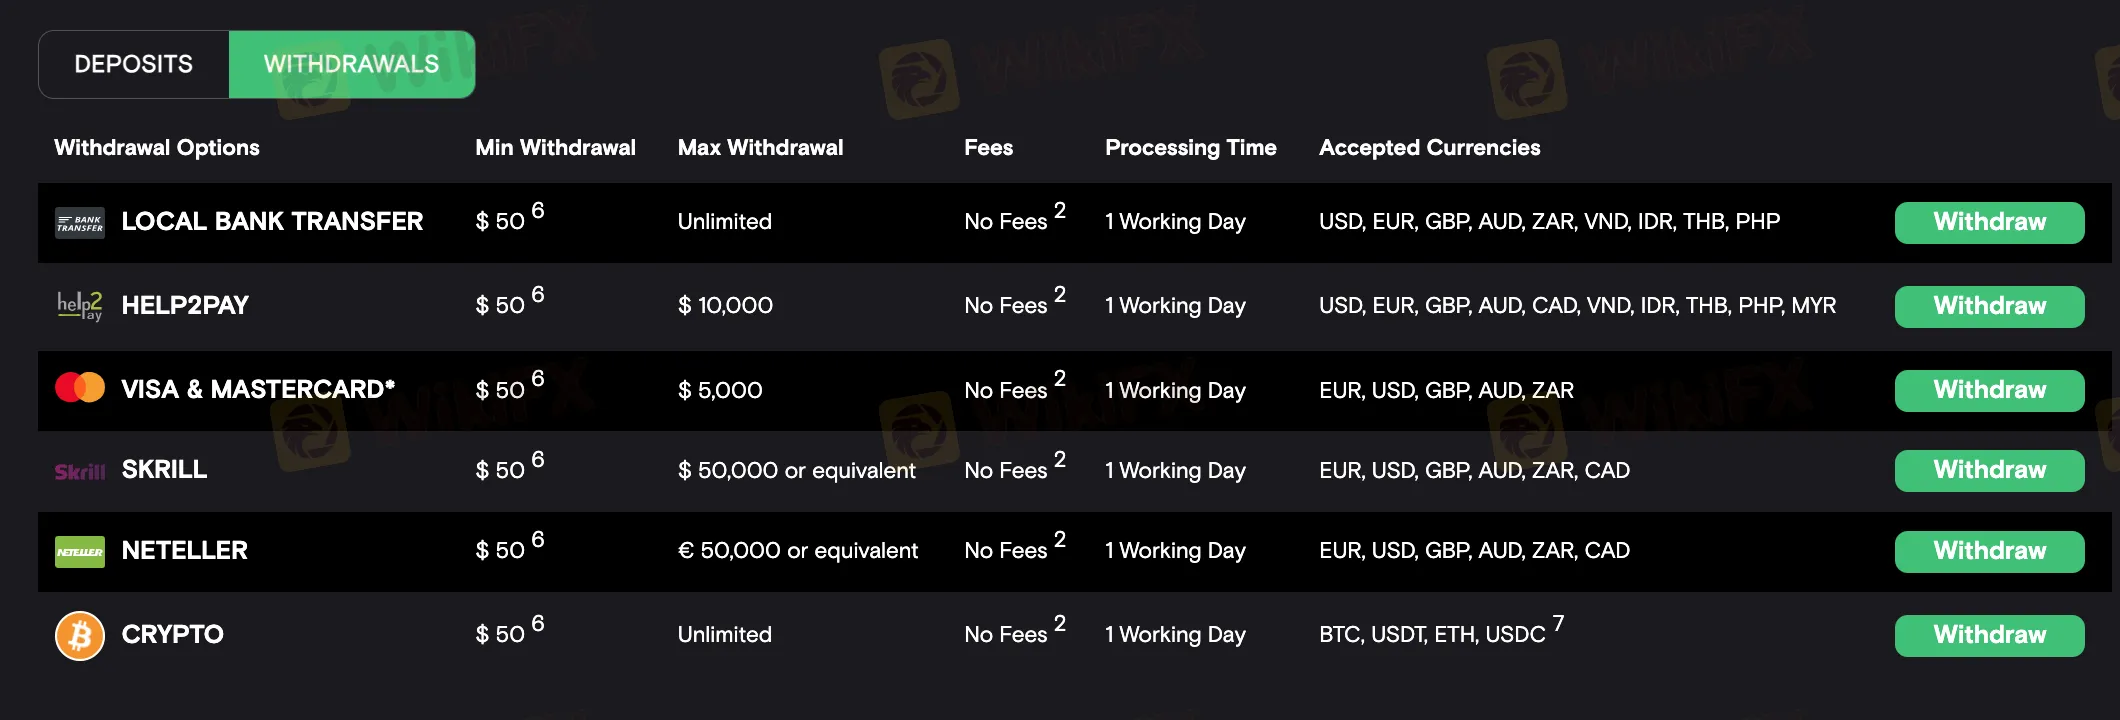Open footnote 6 beside Skrill minimum
2120x720 pixels.
click(538, 459)
